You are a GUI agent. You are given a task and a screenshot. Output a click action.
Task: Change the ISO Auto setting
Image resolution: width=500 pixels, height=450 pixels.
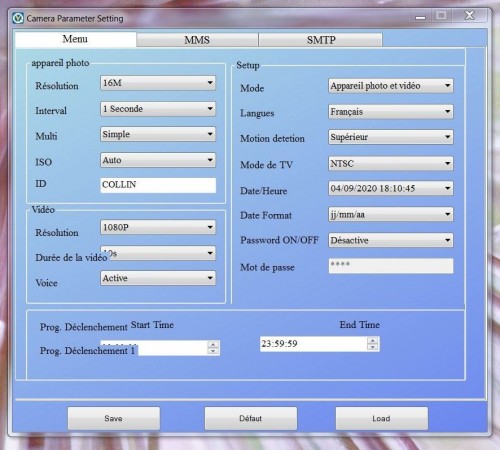point(158,160)
